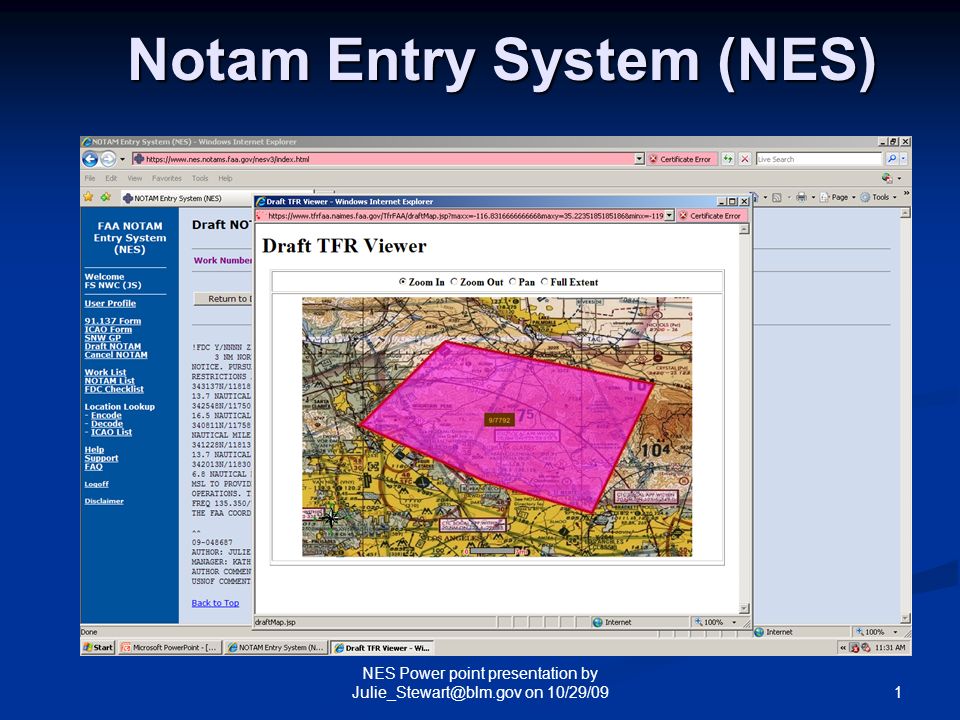Click the RSS Feeds toolbar icon
This screenshot has width=960, height=720.
[776, 197]
